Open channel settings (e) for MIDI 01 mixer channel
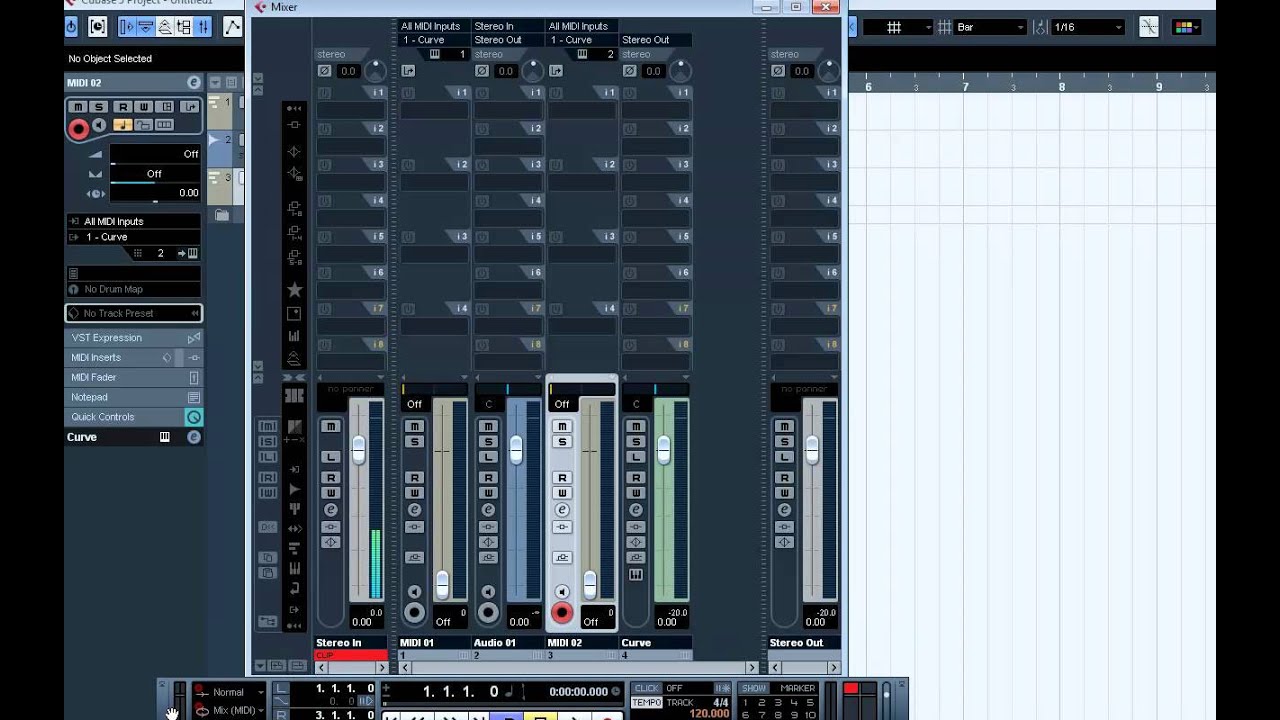1280x720 pixels. point(414,510)
